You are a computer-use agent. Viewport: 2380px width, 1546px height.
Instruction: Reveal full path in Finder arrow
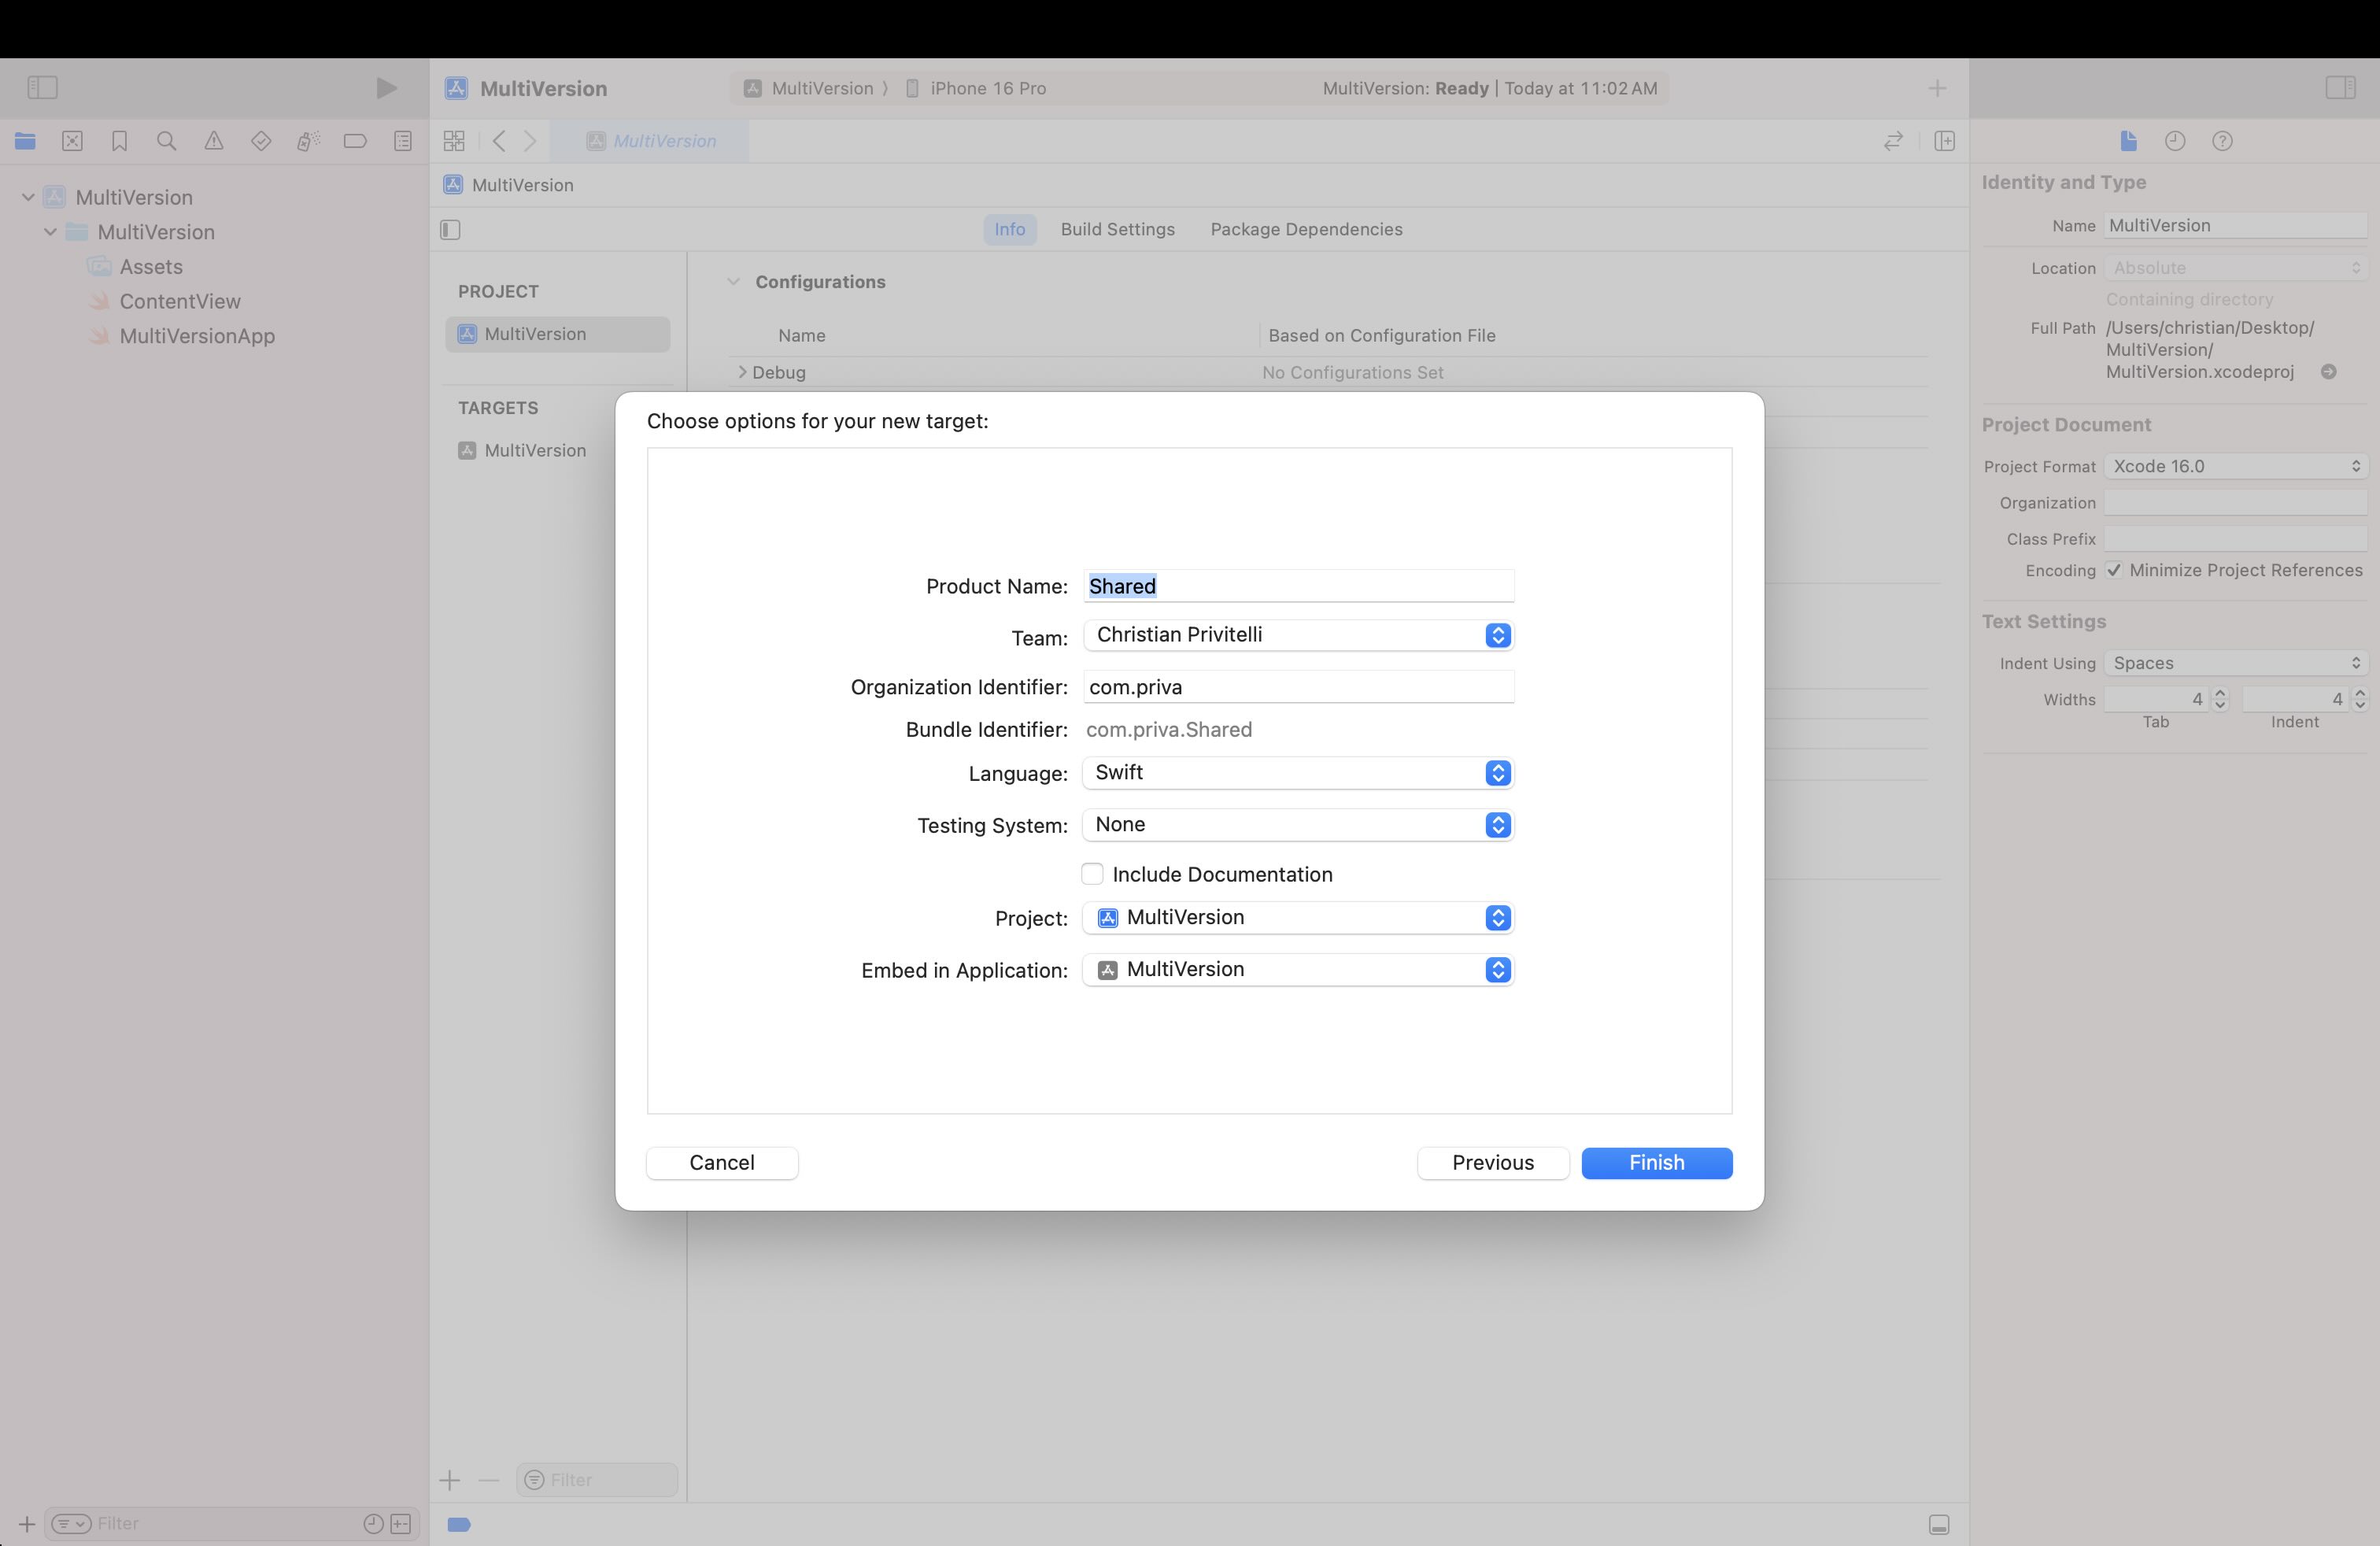(x=2329, y=372)
